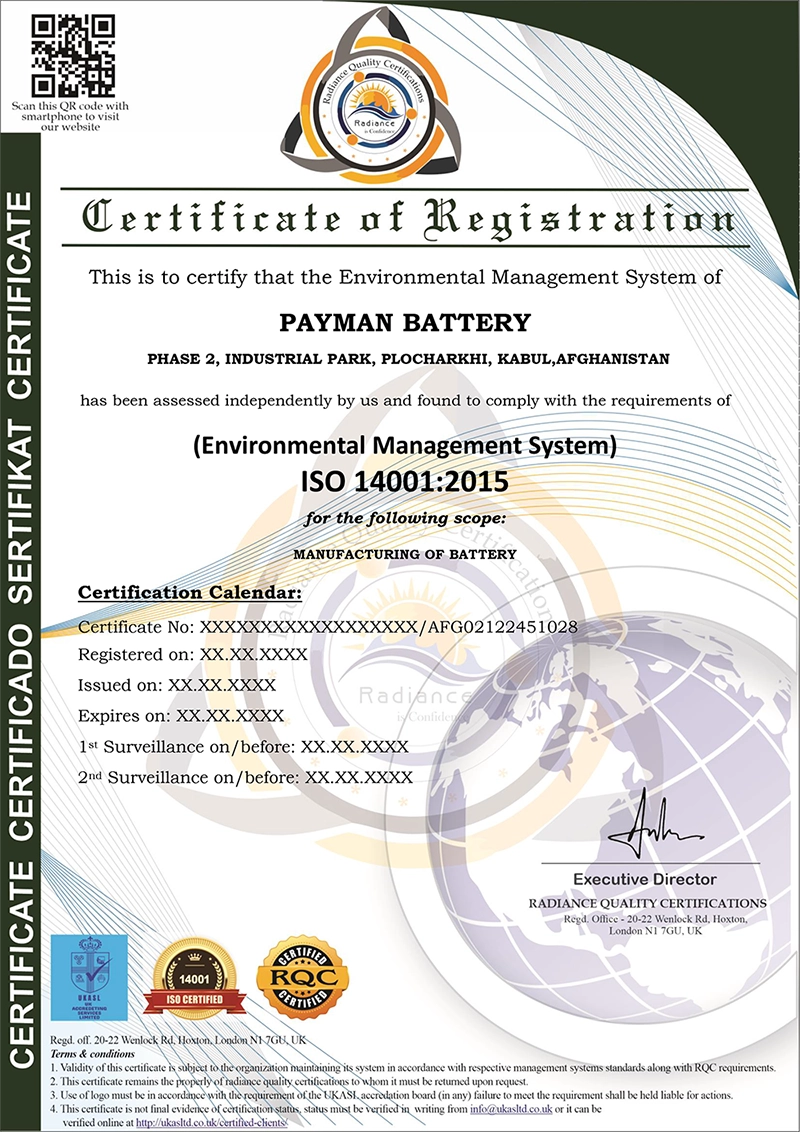Click the MANUFACTURING OF BATTERY scope text
Image resolution: width=800 pixels, height=1132 pixels.
[404, 553]
